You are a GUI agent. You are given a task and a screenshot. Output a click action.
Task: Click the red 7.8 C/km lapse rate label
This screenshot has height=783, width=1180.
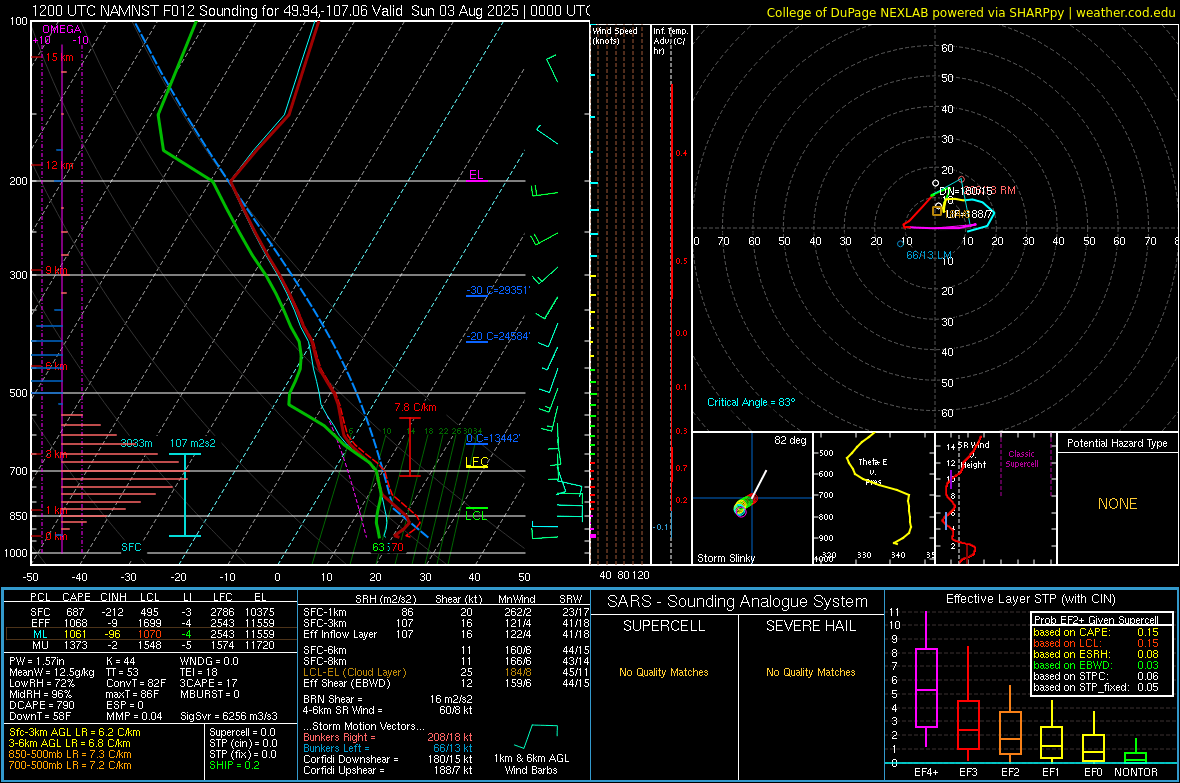[415, 407]
